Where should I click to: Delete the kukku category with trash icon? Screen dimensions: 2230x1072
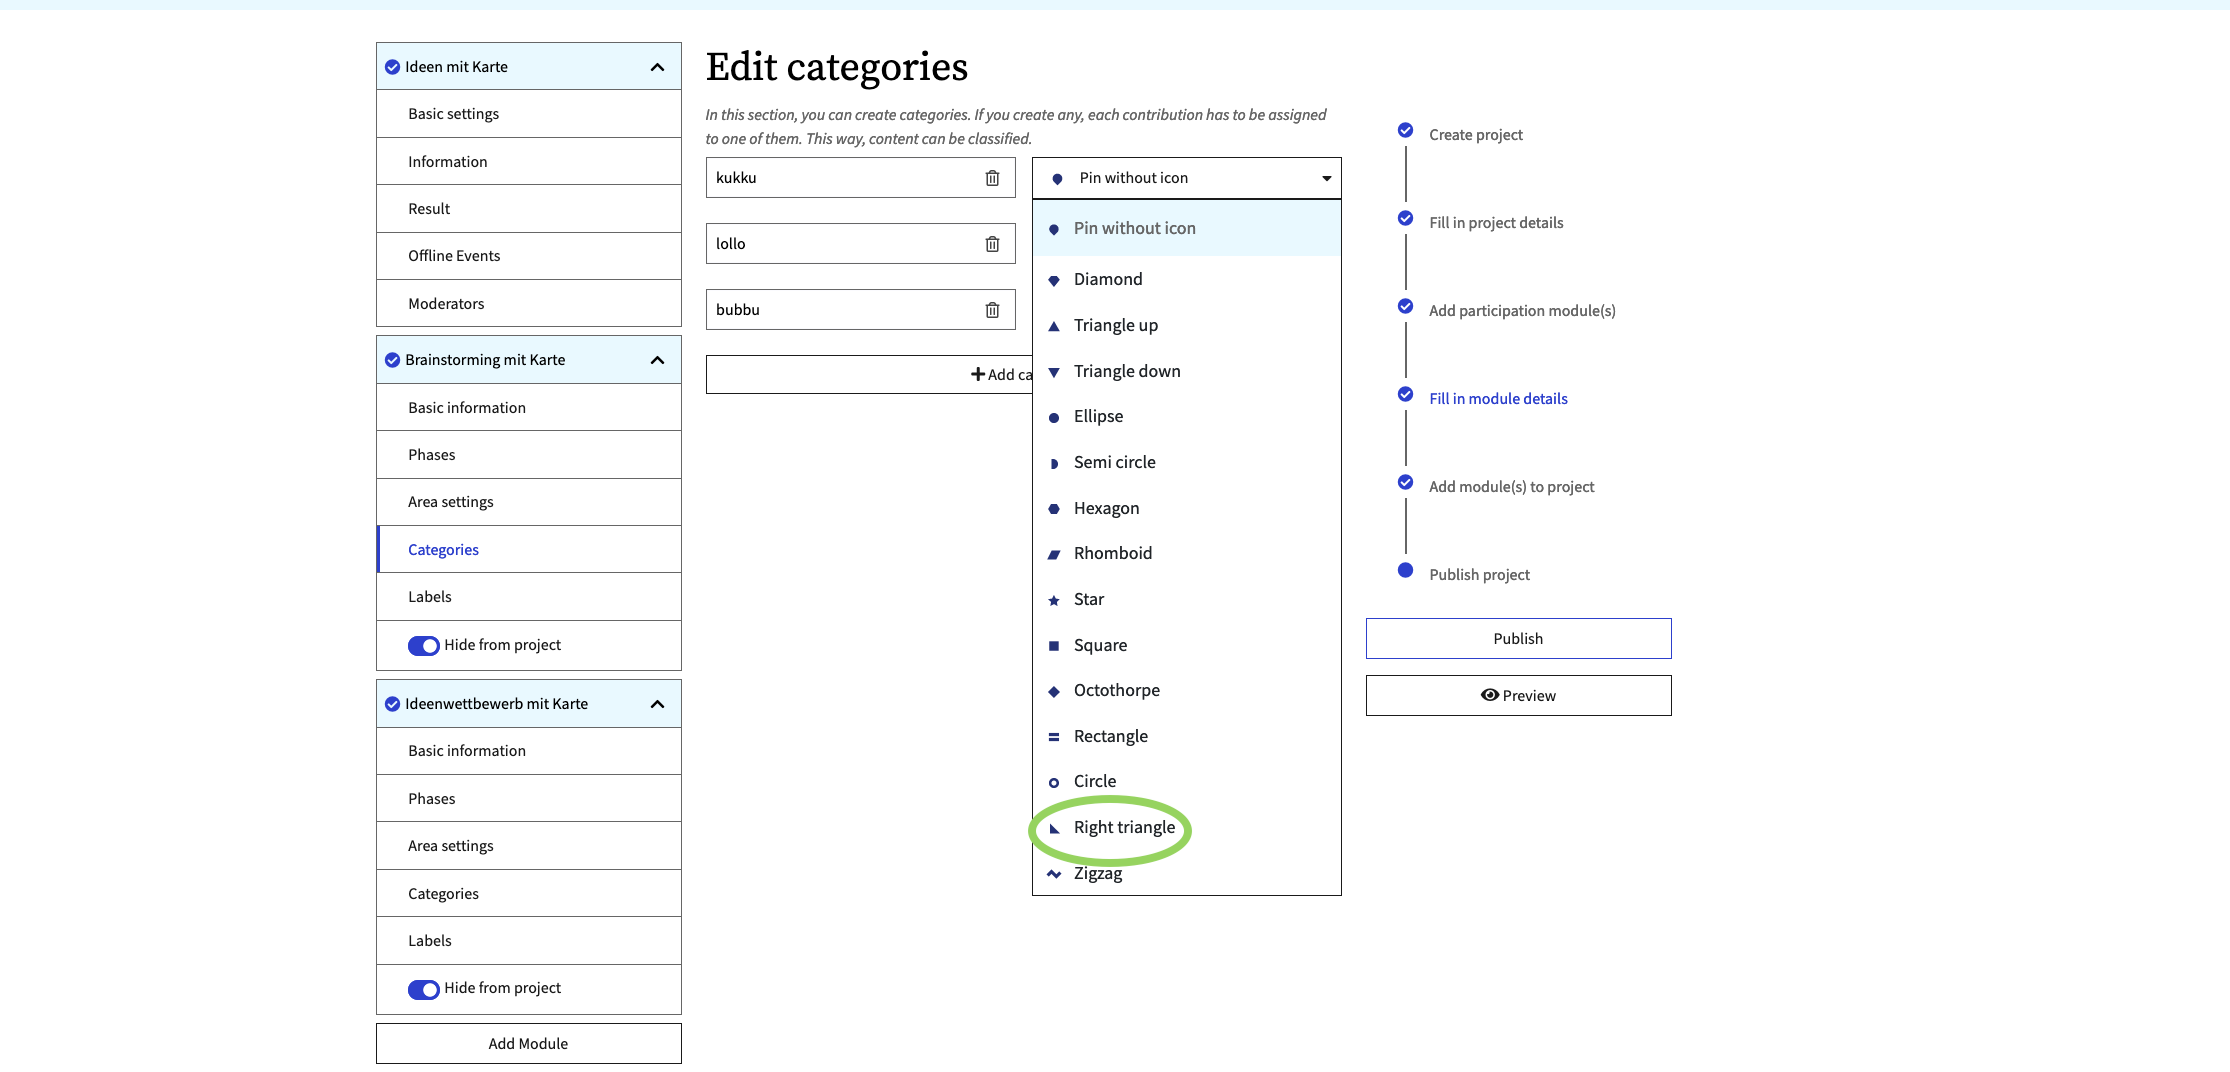click(x=992, y=178)
